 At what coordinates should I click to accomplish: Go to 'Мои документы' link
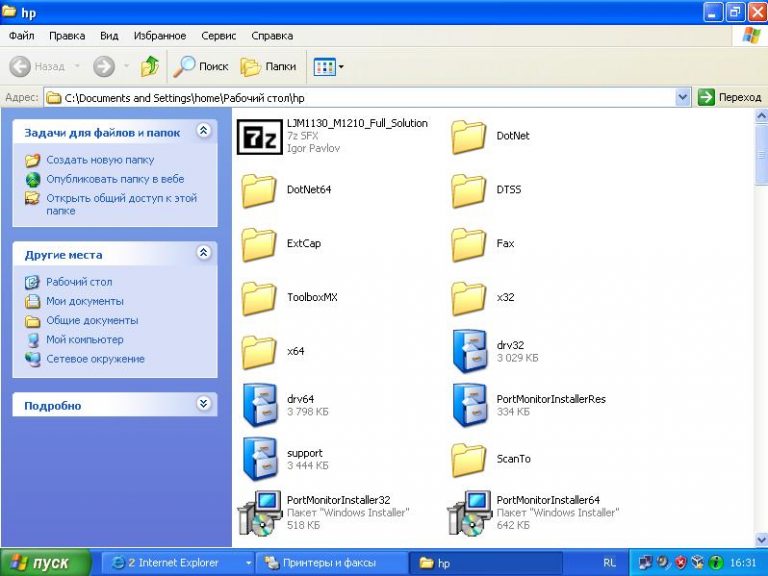pos(85,301)
